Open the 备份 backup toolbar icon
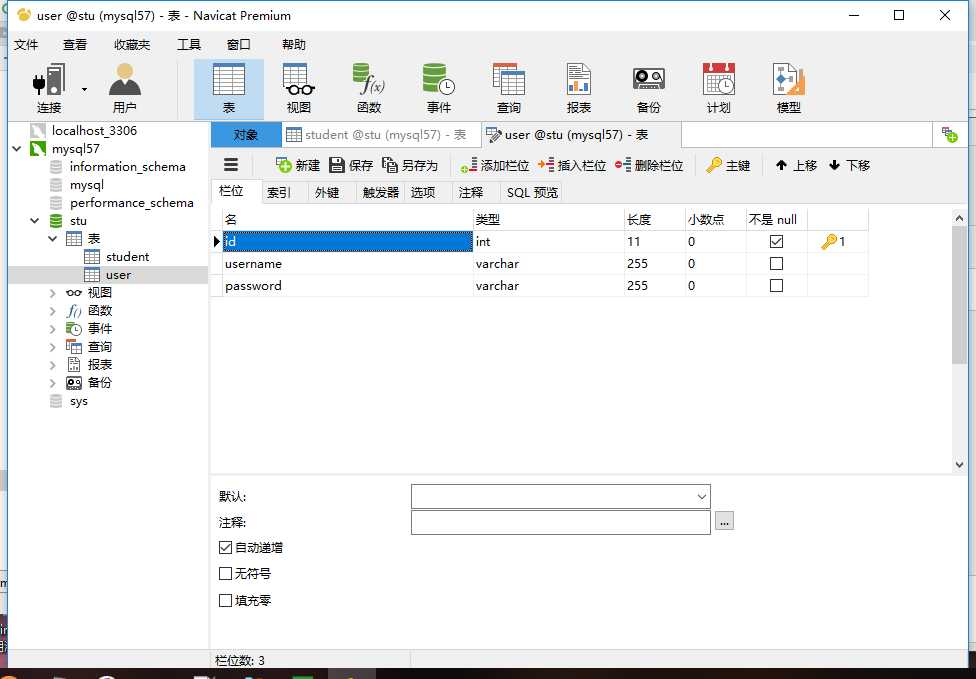 tap(649, 88)
